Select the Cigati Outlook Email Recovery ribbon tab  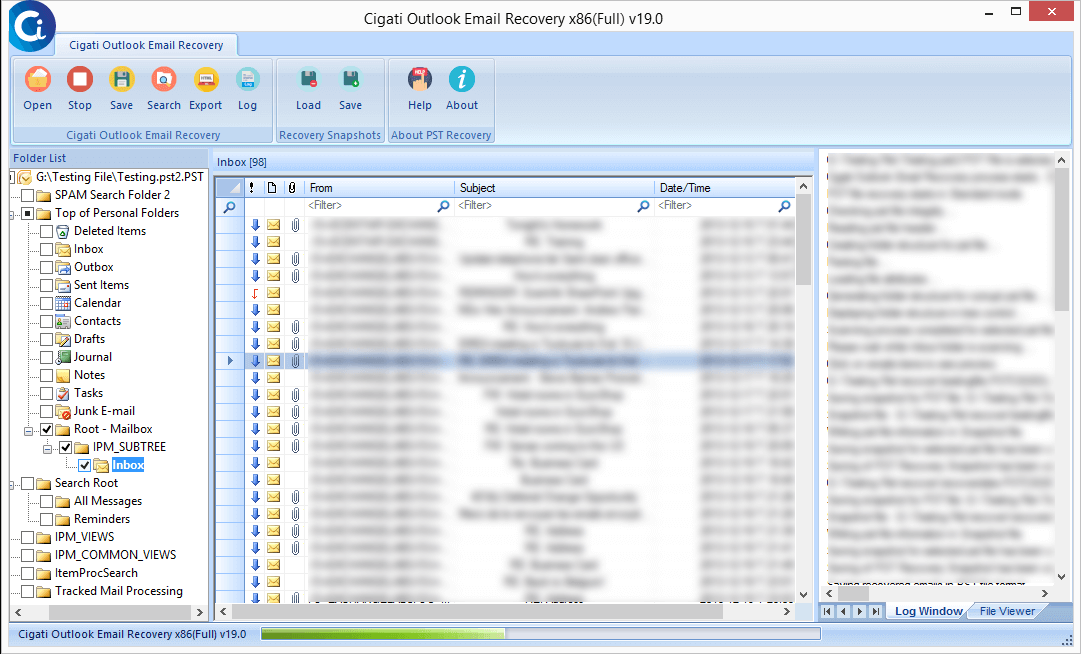click(x=146, y=45)
